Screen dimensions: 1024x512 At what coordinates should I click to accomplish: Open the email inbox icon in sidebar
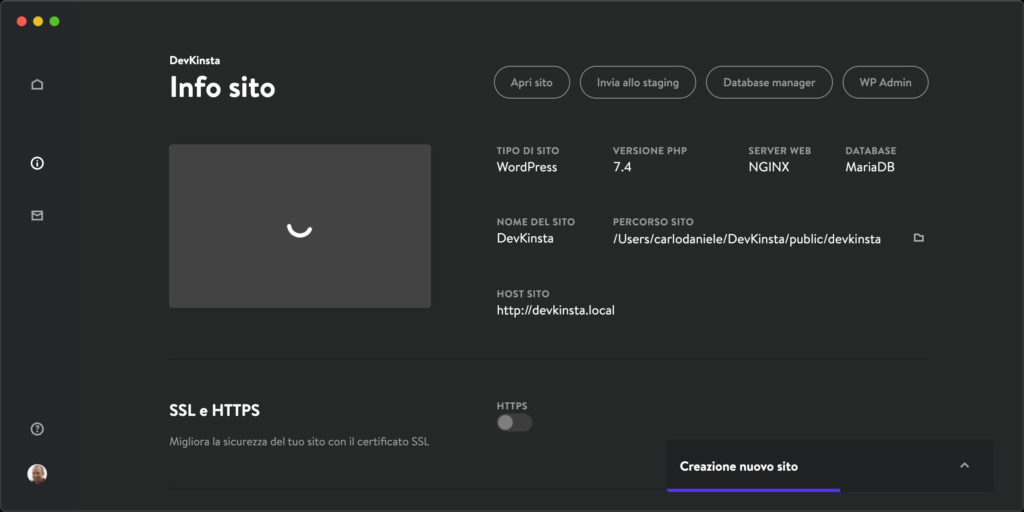pyautogui.click(x=37, y=216)
